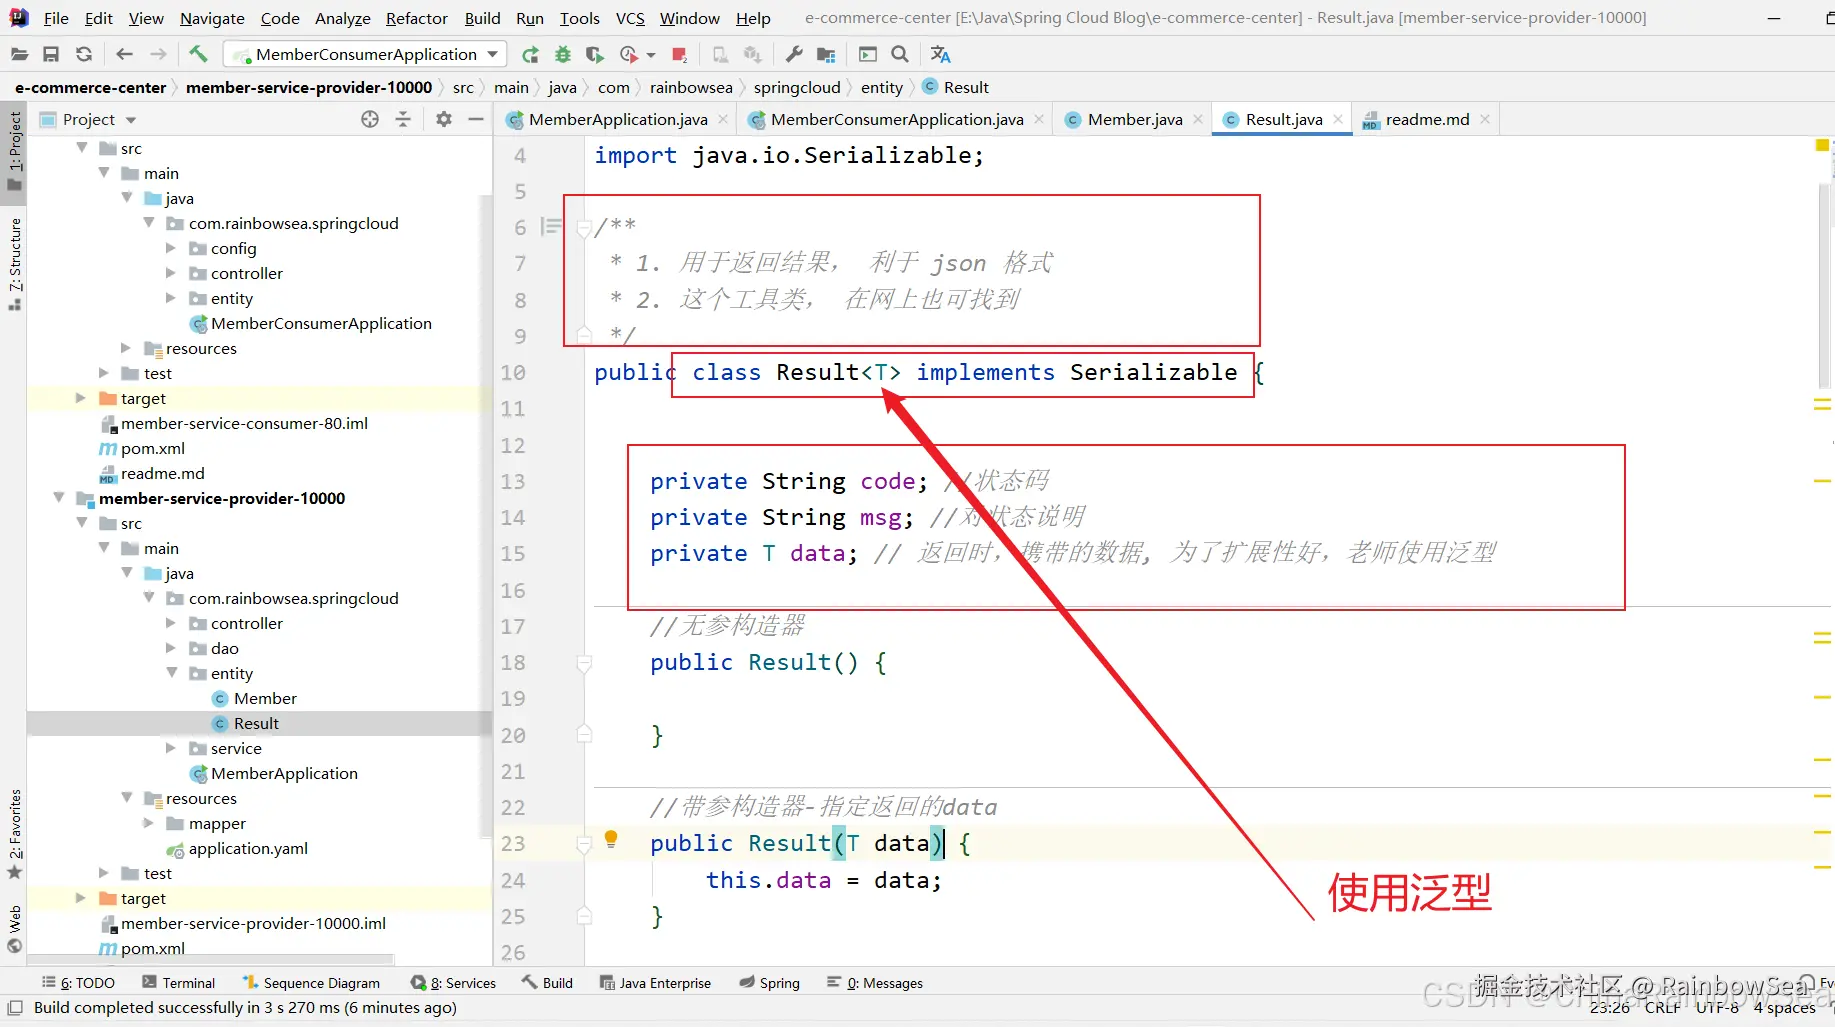Open the Refactor menu
Image resolution: width=1835 pixels, height=1027 pixels.
point(416,18)
